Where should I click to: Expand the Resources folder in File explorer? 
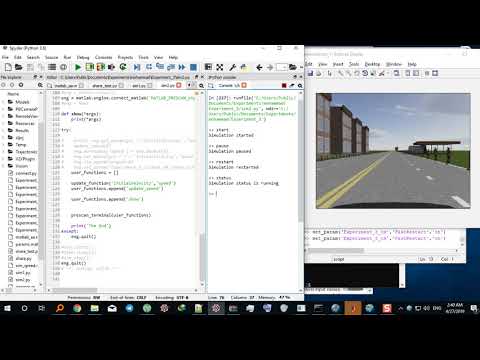[x=4, y=123]
